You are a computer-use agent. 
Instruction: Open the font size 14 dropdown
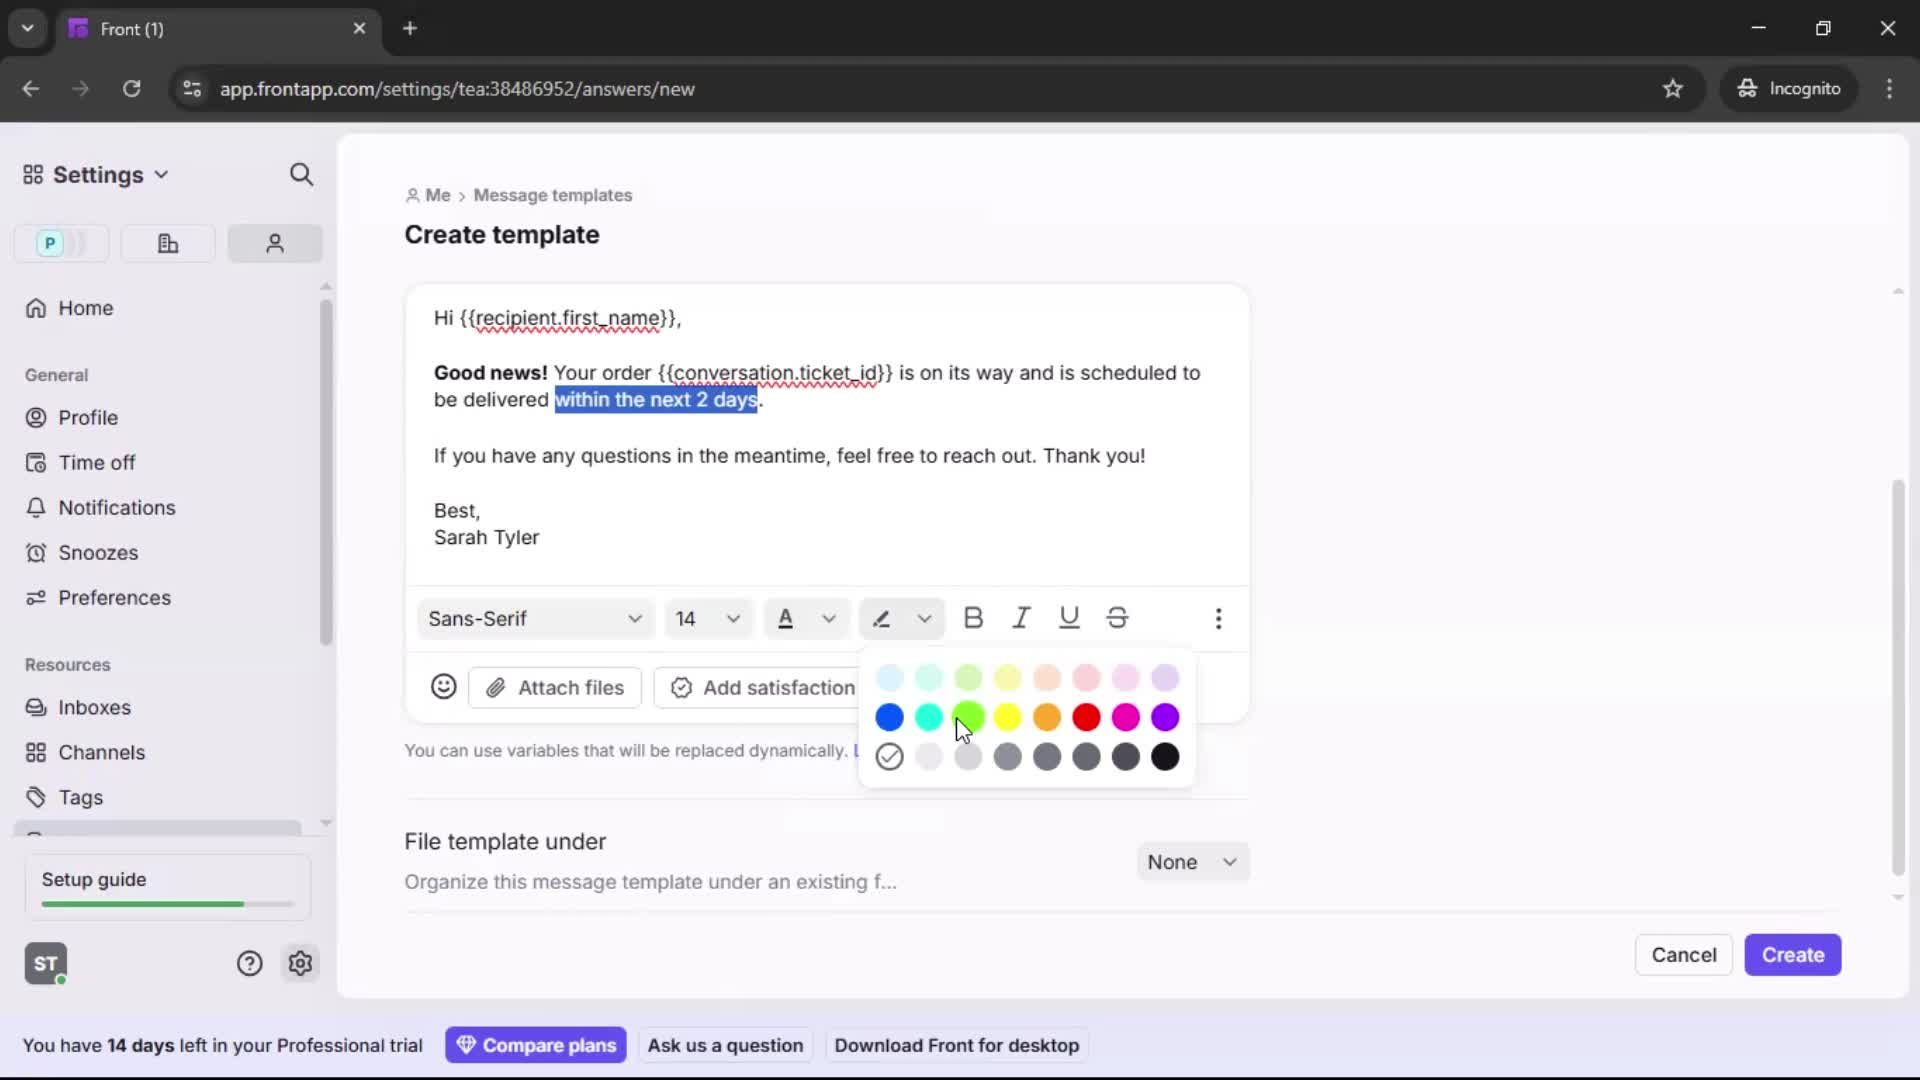pyautogui.click(x=707, y=618)
